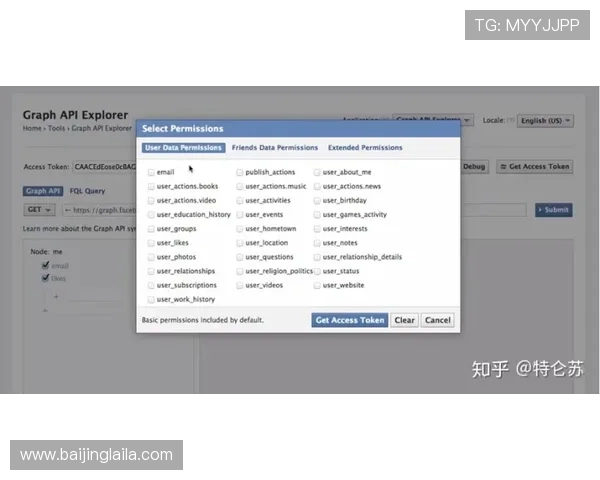Switch to Friends Data Permissions tab
The height and width of the screenshot is (480, 600).
coord(274,148)
